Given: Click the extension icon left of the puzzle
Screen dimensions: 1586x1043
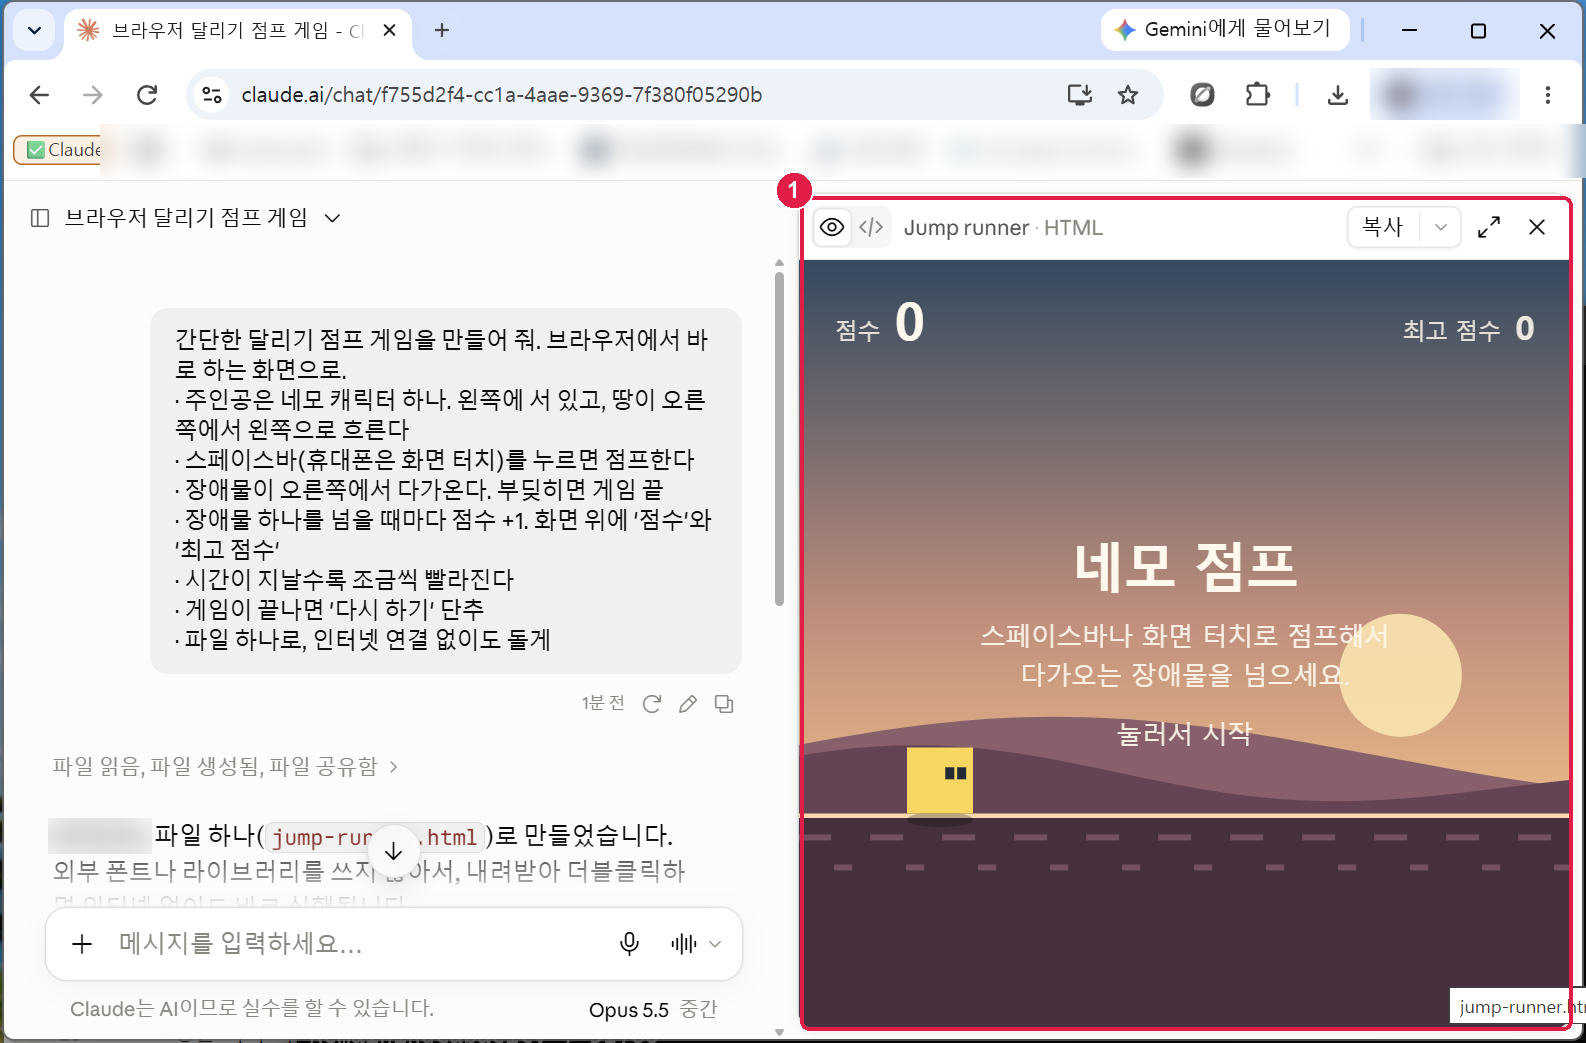Looking at the screenshot, I should tap(1202, 95).
